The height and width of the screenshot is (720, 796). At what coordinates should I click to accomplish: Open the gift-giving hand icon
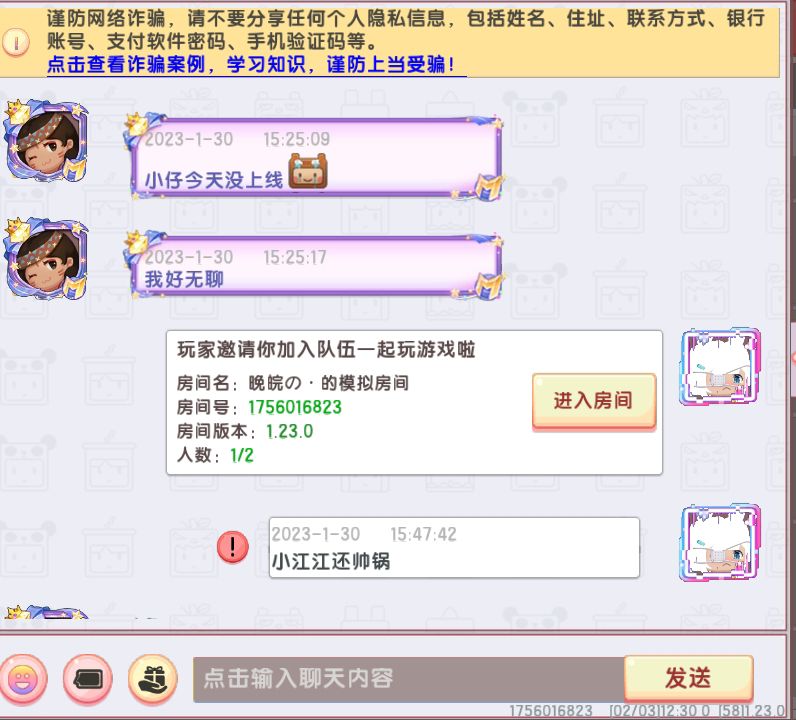(x=153, y=679)
